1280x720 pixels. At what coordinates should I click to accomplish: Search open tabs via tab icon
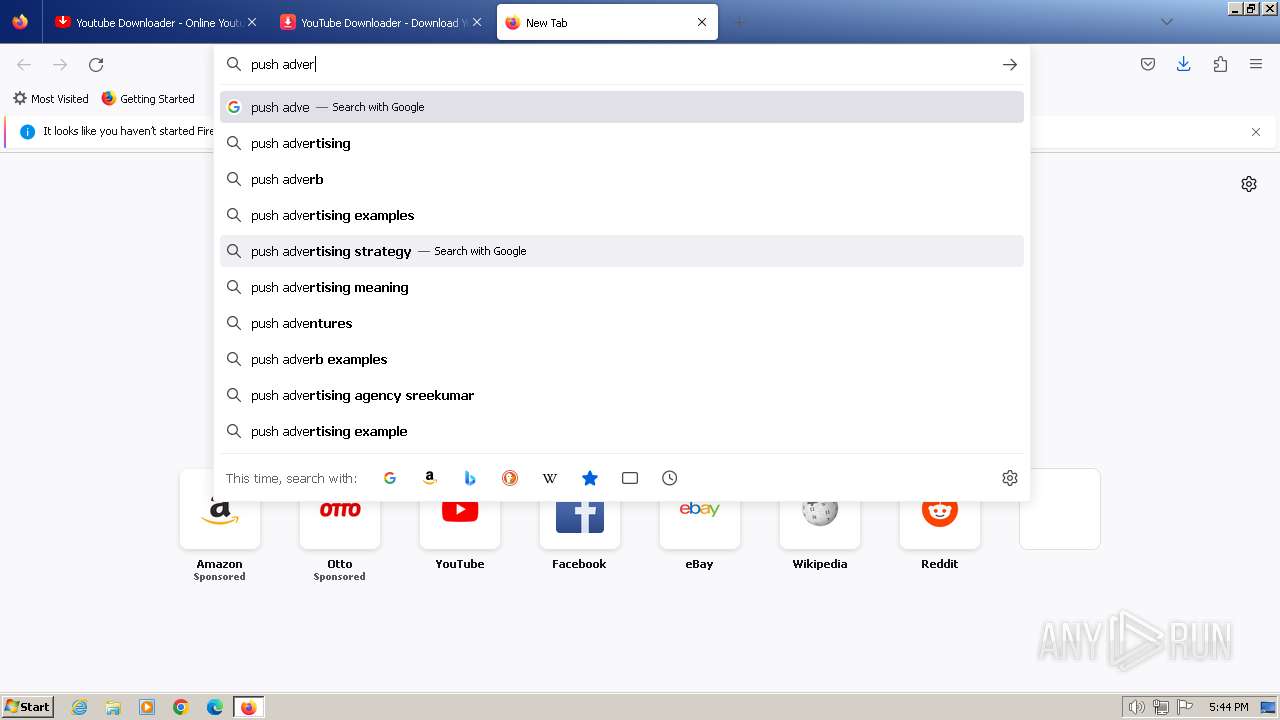[x=630, y=478]
